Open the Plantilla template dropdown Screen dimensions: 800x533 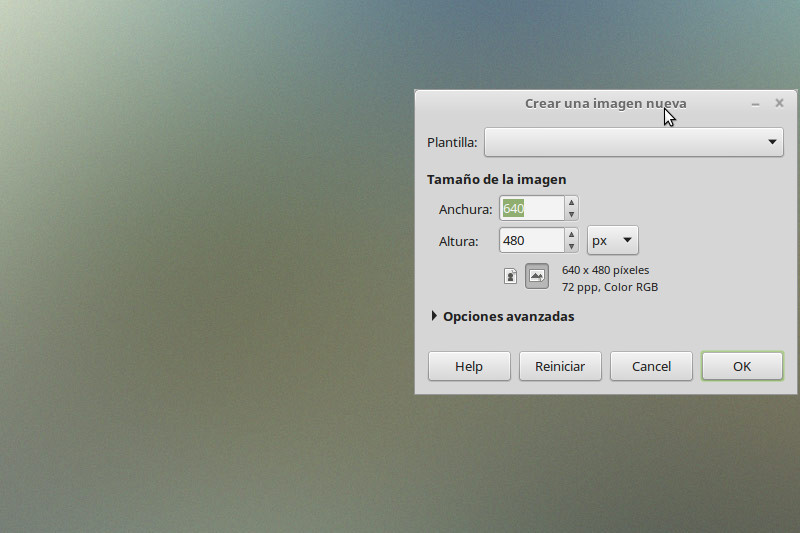coord(634,142)
